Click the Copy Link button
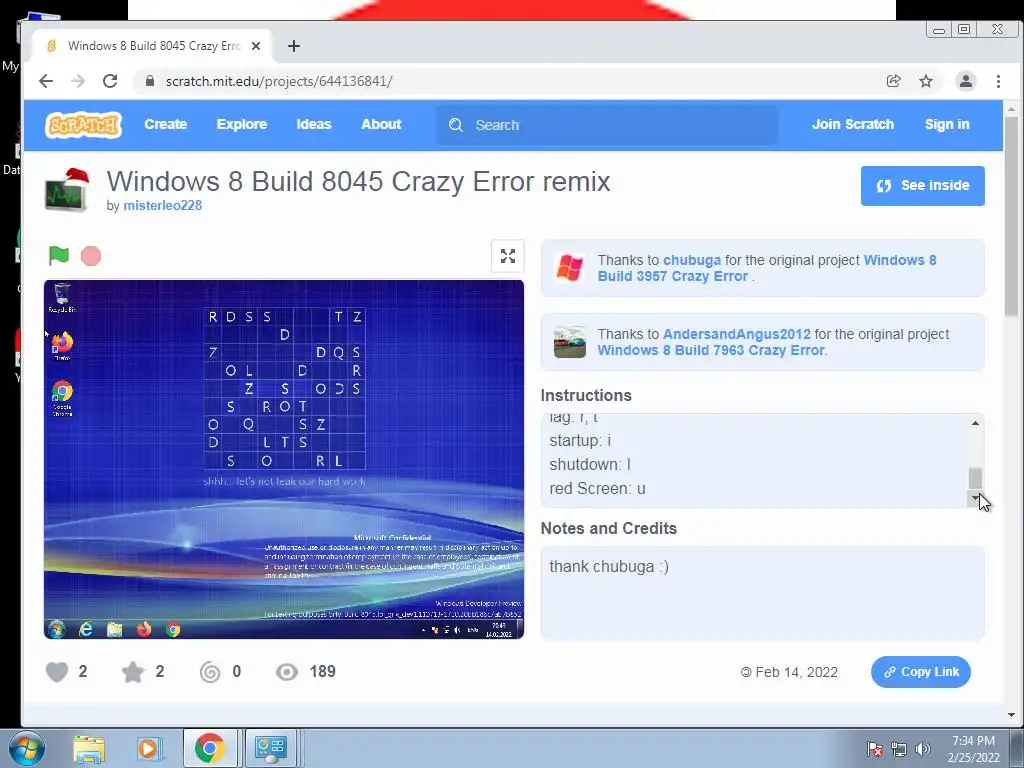The height and width of the screenshot is (768, 1024). [x=921, y=672]
